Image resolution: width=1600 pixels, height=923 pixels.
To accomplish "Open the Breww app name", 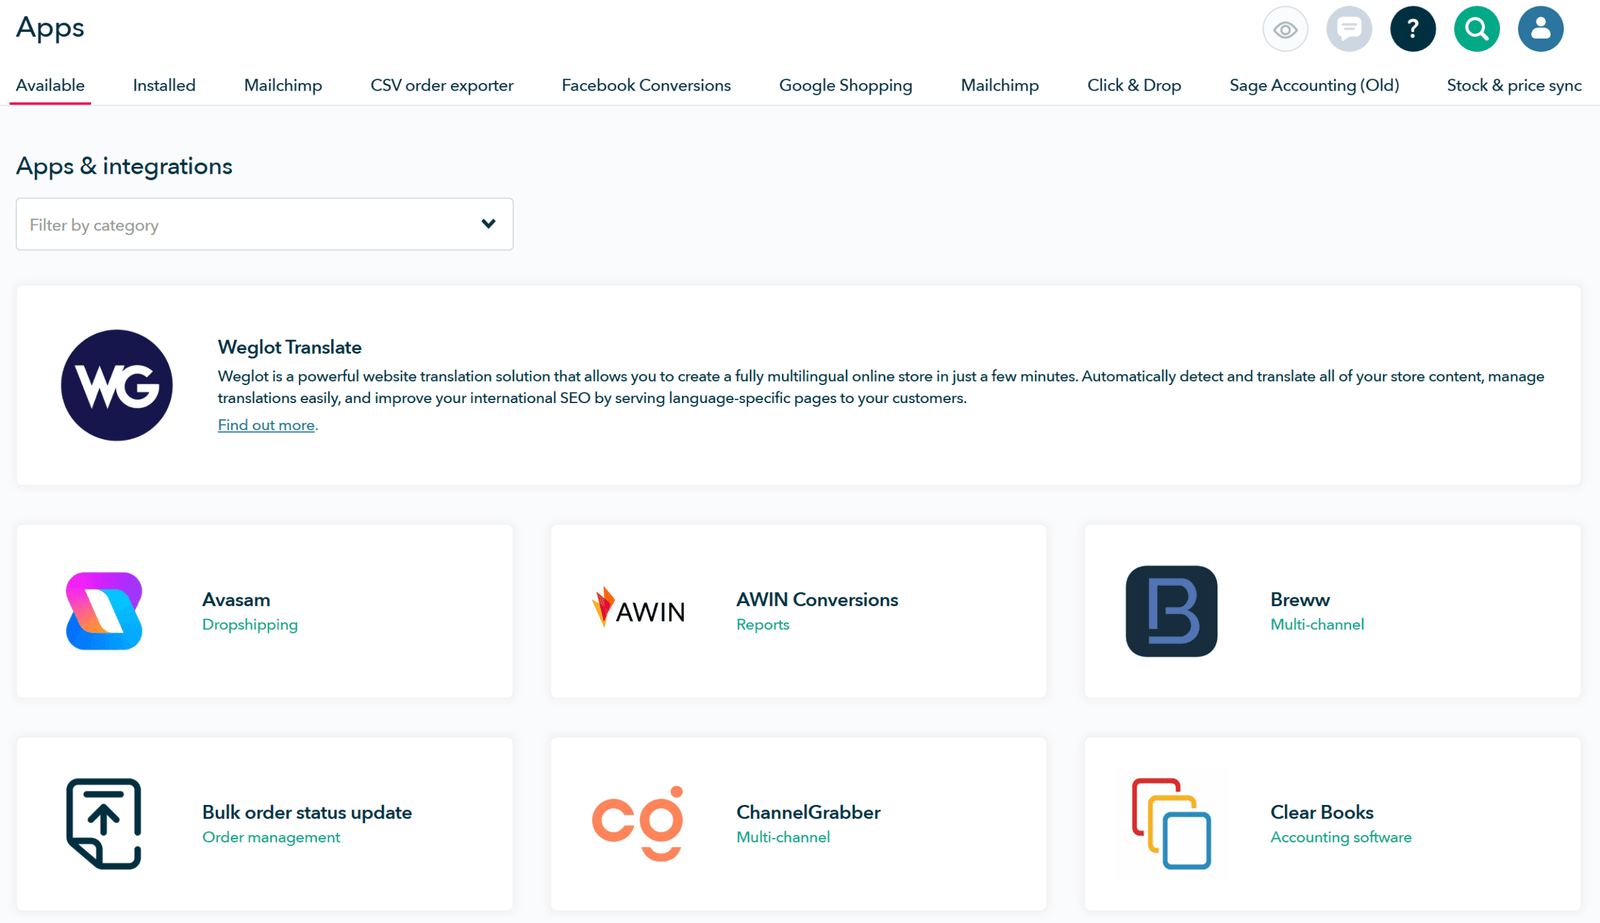I will 1300,599.
